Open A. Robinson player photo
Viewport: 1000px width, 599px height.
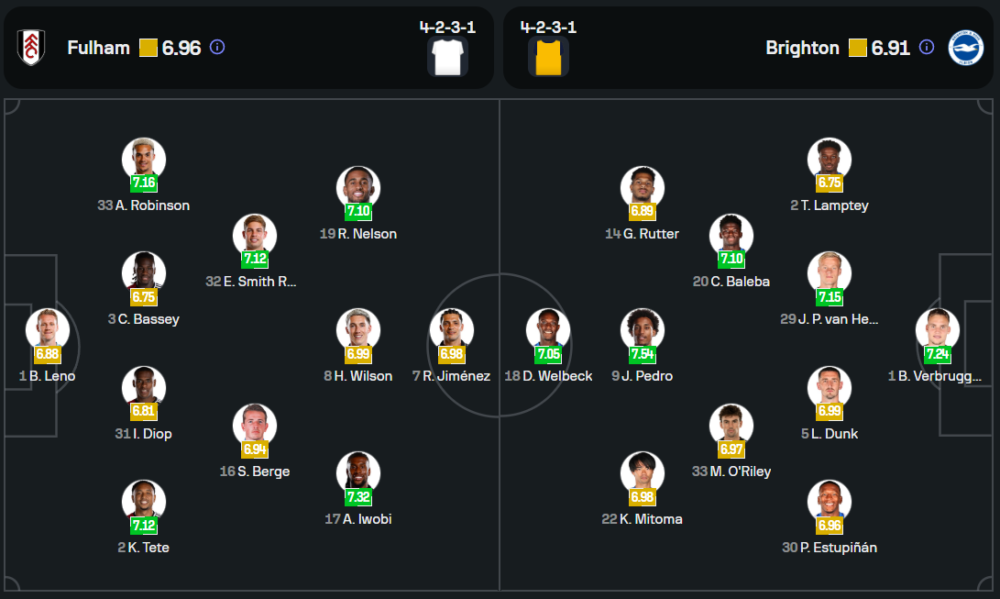click(x=144, y=158)
